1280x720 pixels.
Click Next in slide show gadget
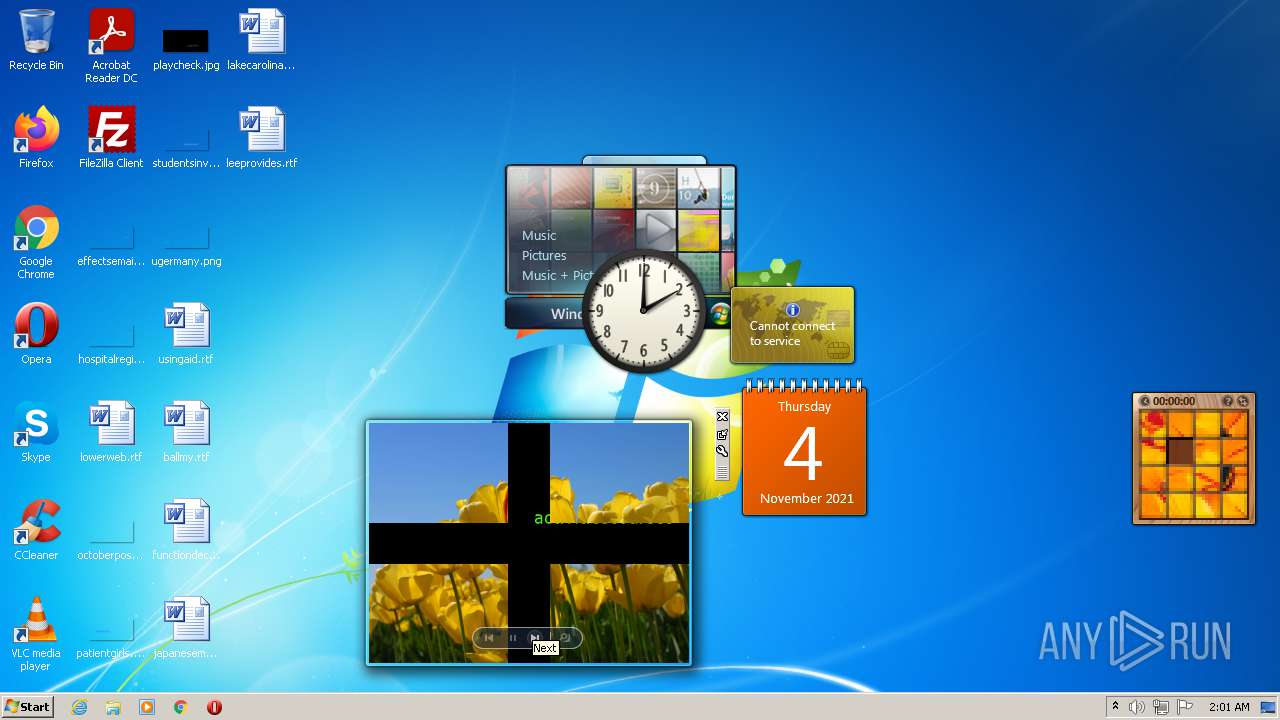point(536,637)
